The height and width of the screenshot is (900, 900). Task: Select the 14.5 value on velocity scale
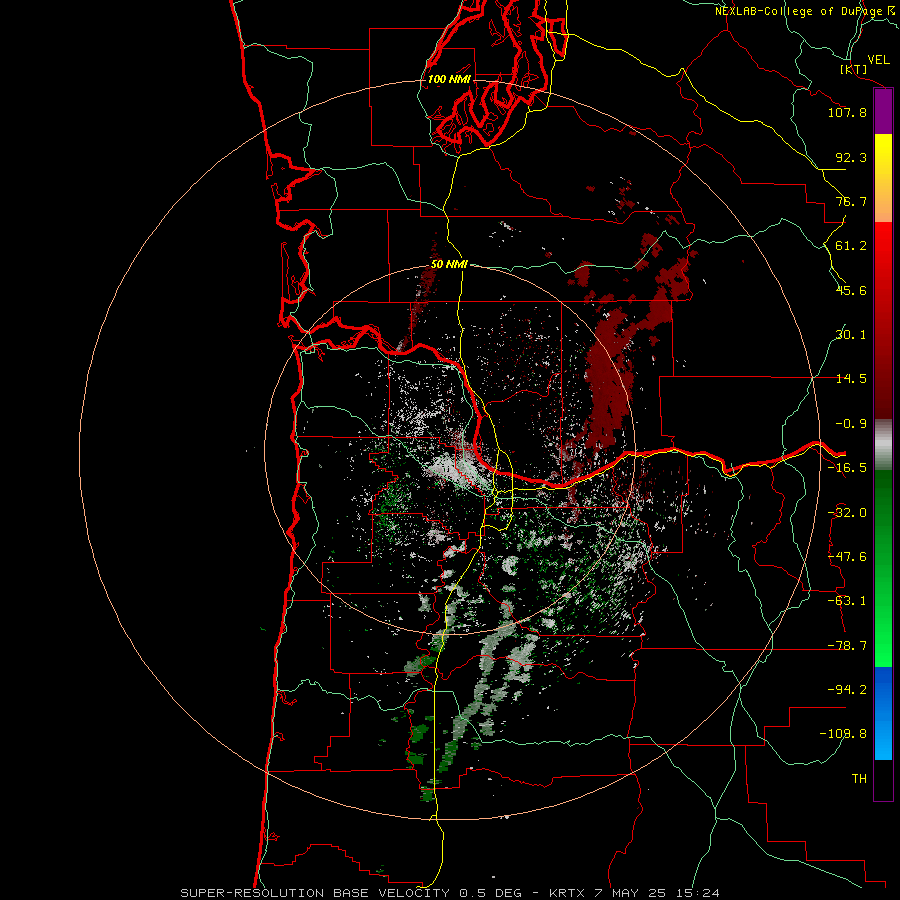point(851,379)
